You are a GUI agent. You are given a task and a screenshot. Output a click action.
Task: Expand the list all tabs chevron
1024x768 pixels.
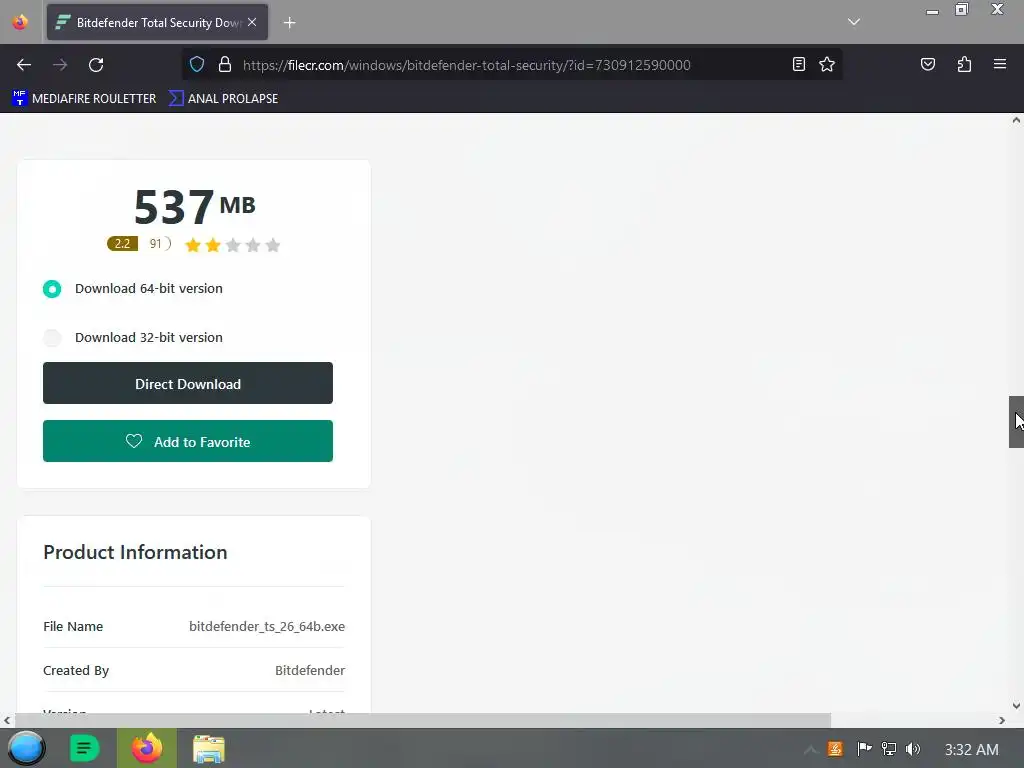tap(854, 22)
